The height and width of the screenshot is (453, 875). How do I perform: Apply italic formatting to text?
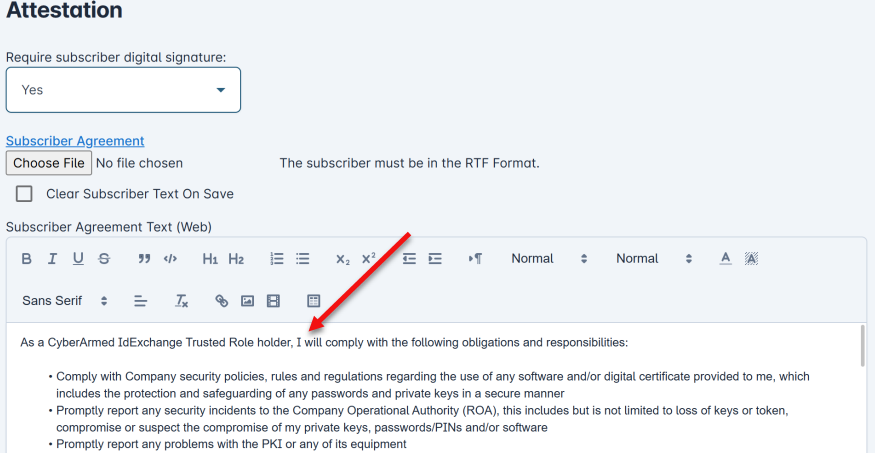[x=52, y=259]
